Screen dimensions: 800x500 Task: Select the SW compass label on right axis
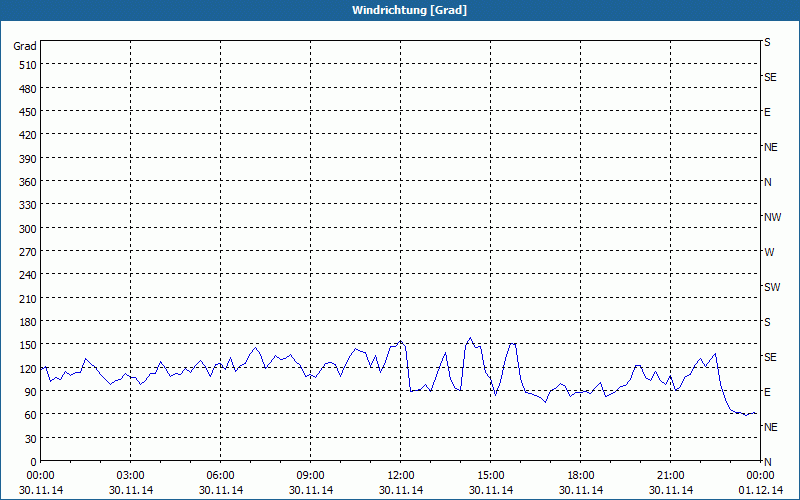coord(772,287)
